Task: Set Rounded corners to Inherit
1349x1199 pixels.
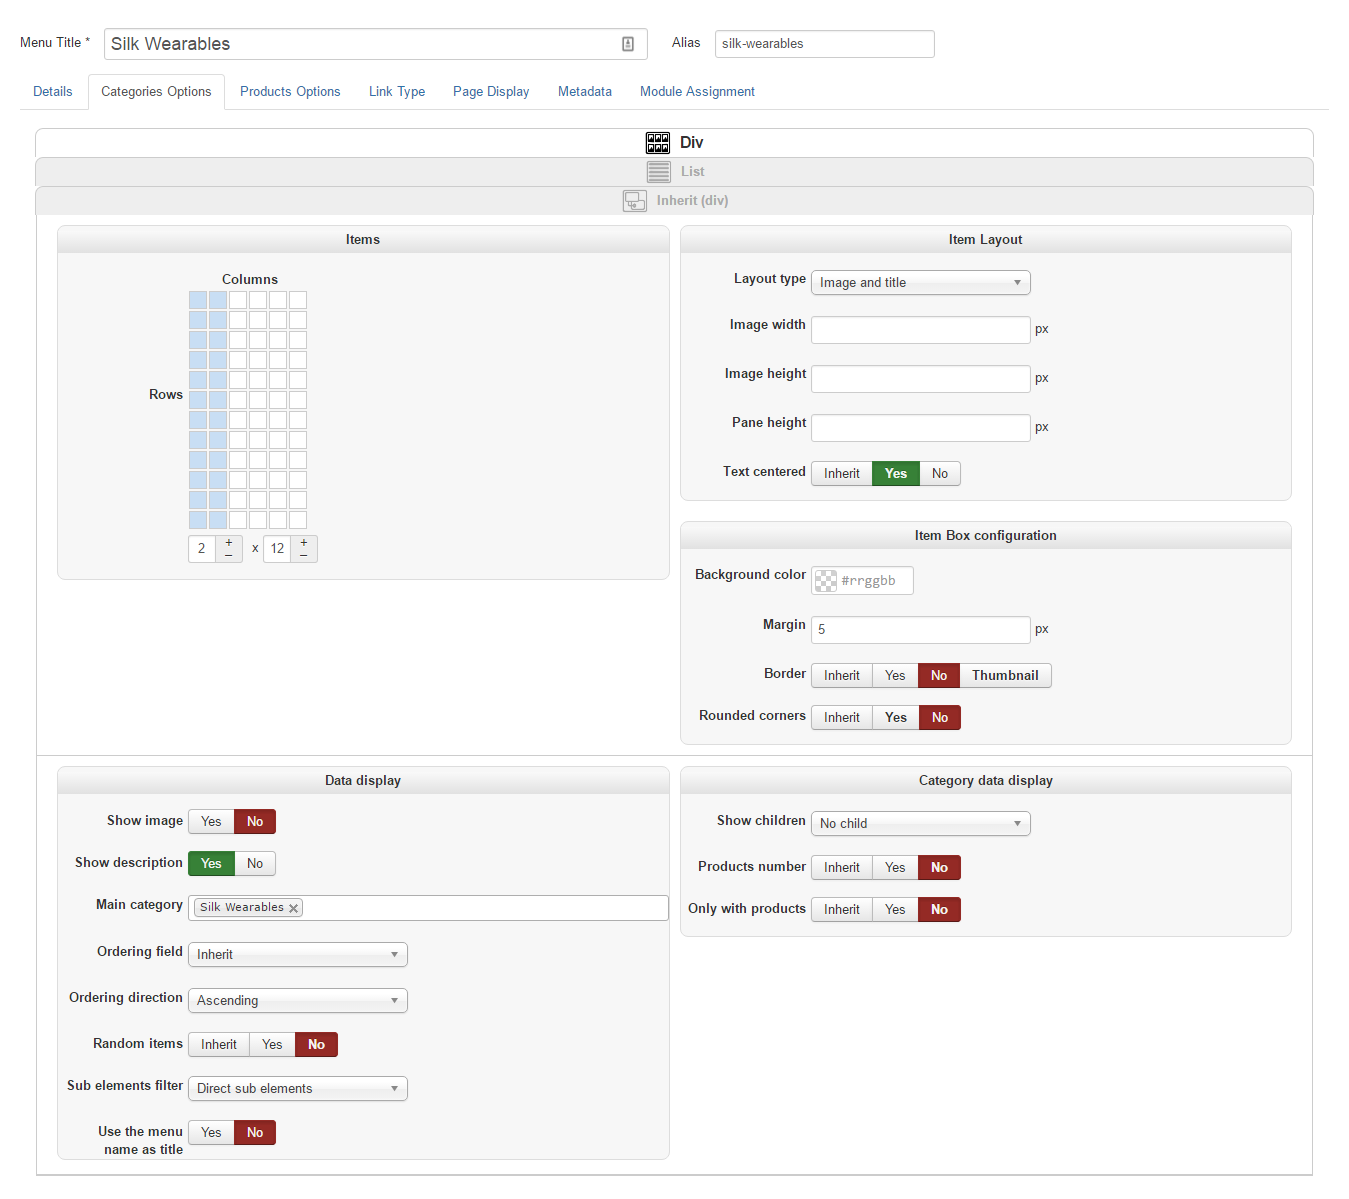Action: tap(842, 718)
